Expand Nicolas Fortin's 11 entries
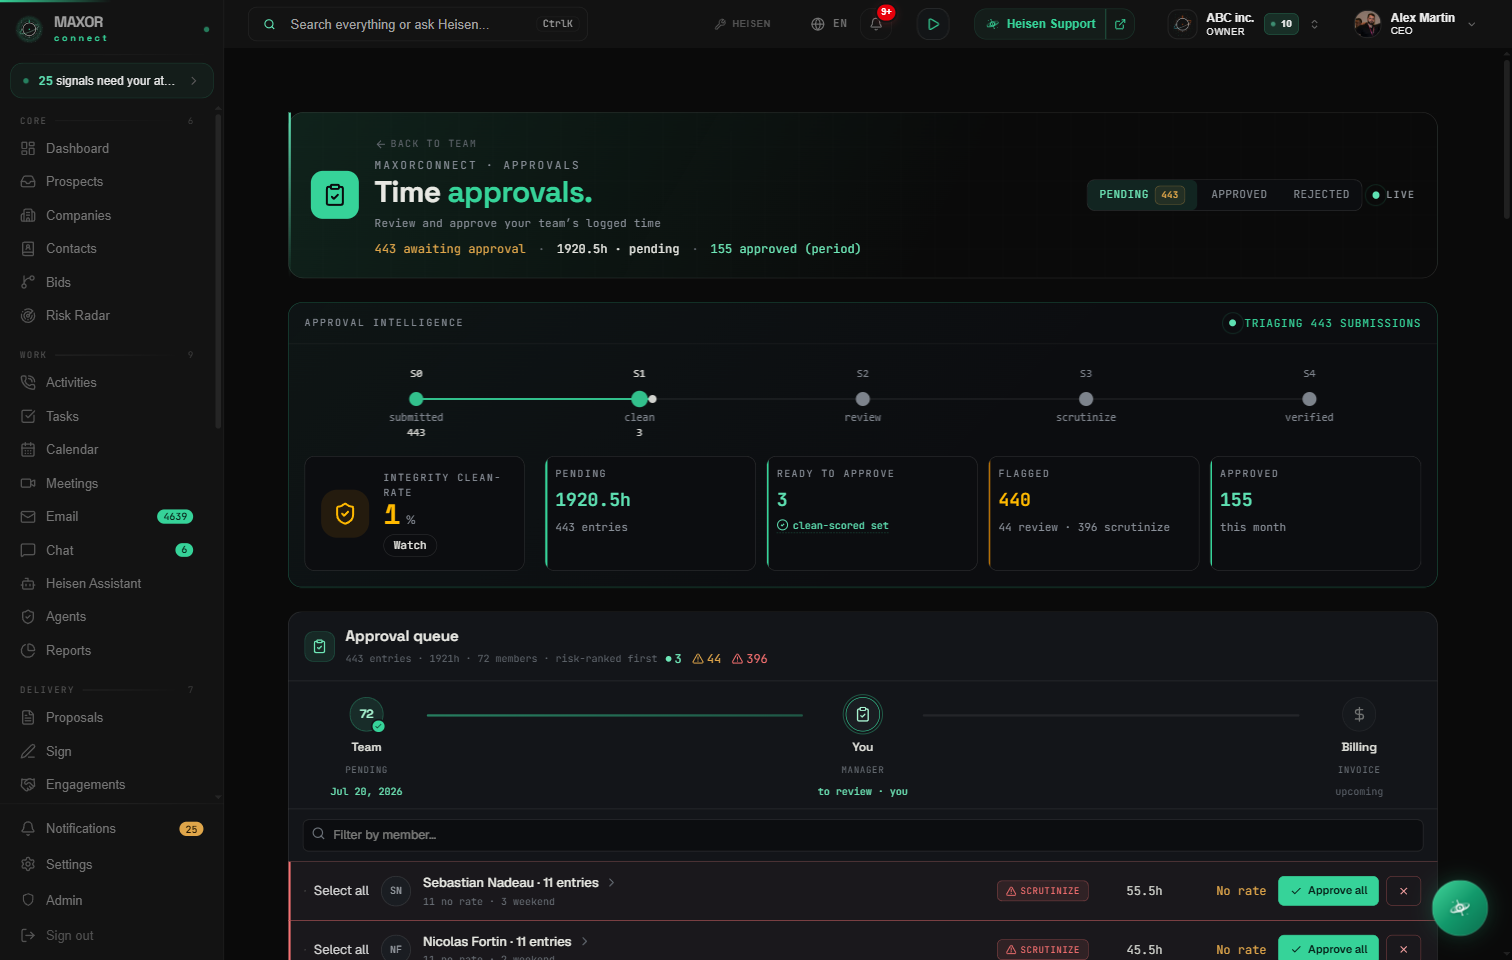Image resolution: width=1512 pixels, height=960 pixels. (x=505, y=942)
